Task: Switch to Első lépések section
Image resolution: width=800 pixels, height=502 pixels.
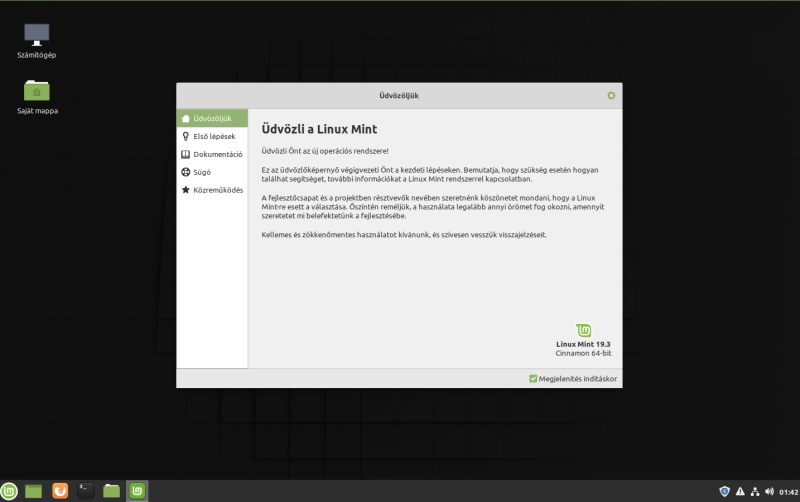Action: tap(212, 136)
